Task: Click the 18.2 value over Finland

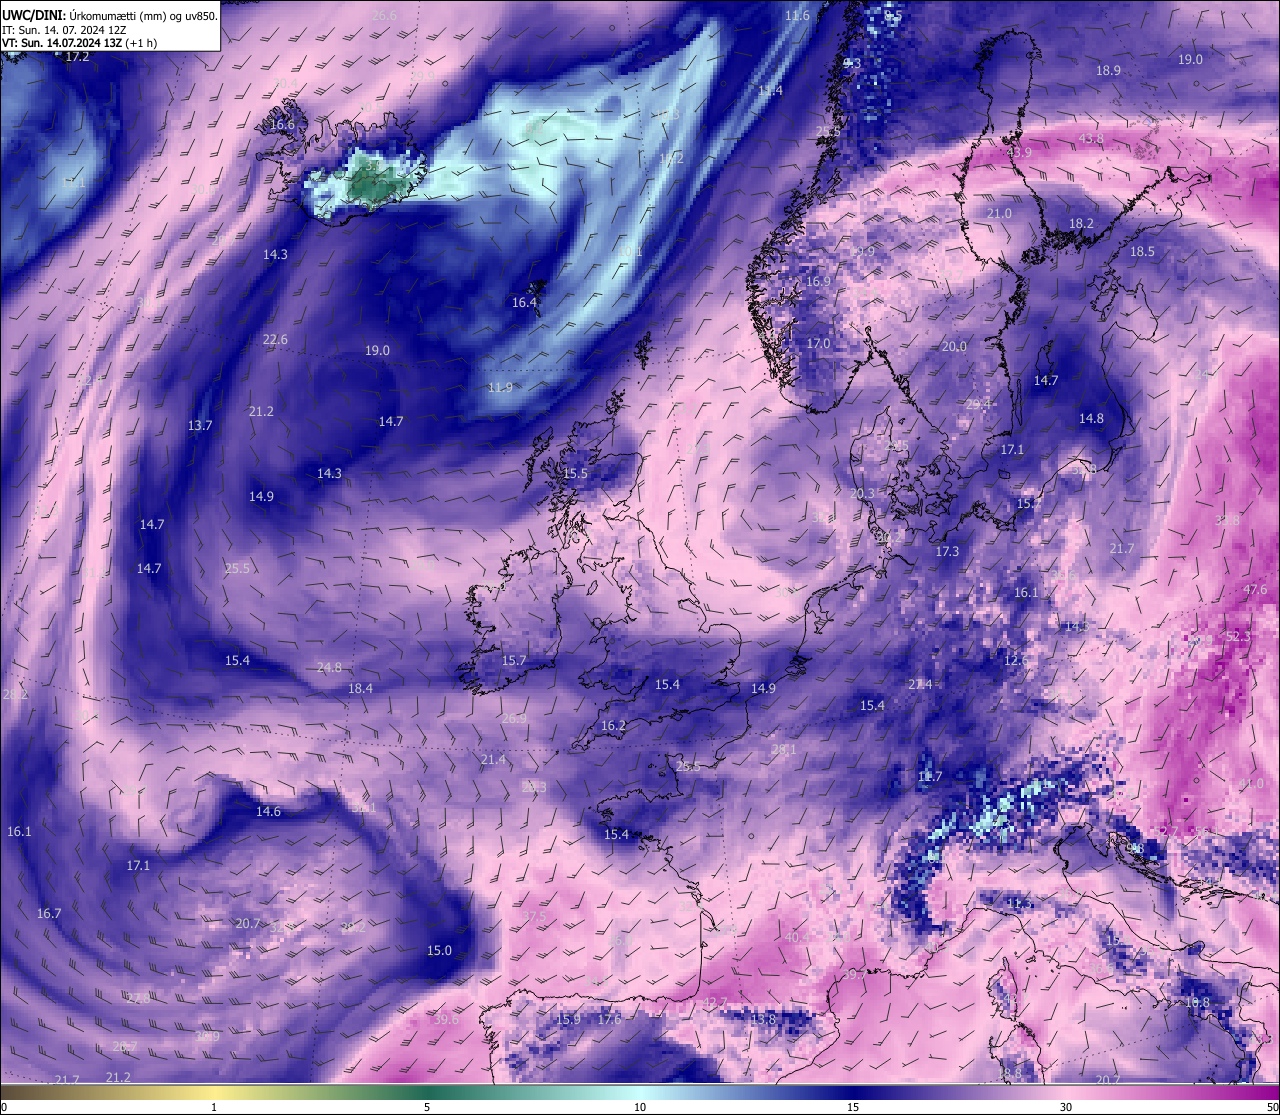Action: point(1081,224)
